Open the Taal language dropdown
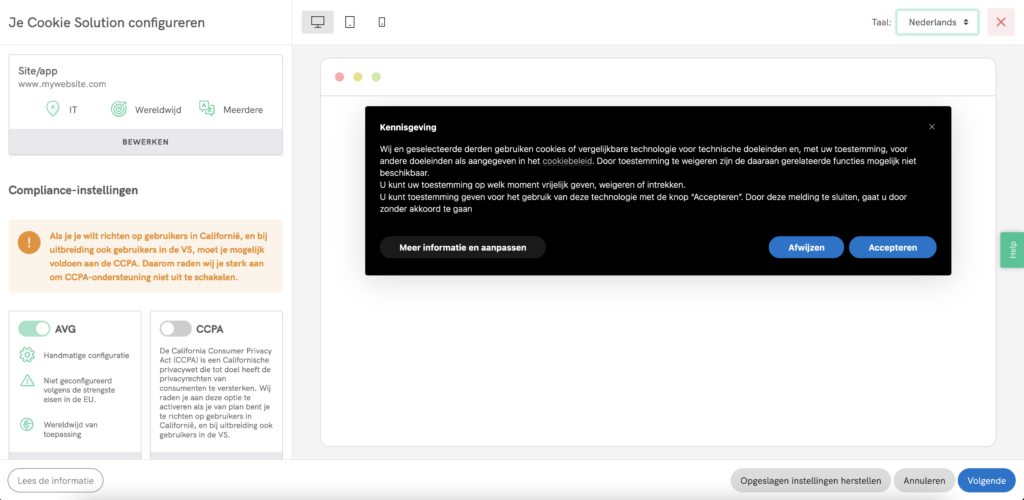Image resolution: width=1024 pixels, height=500 pixels. (x=937, y=22)
